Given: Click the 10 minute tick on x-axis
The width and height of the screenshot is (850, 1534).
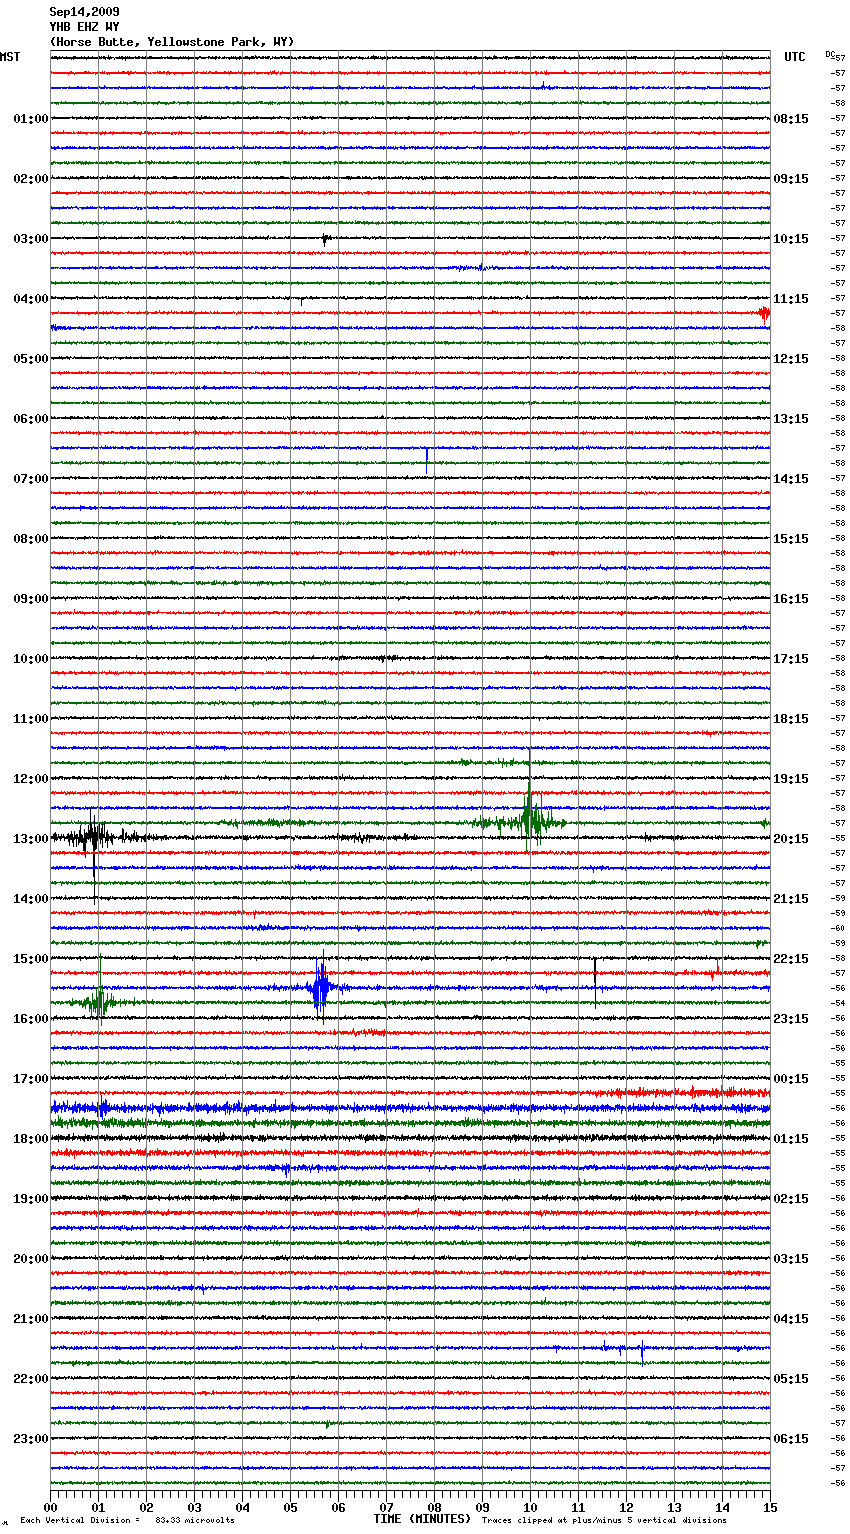Looking at the screenshot, I should pos(530,1507).
